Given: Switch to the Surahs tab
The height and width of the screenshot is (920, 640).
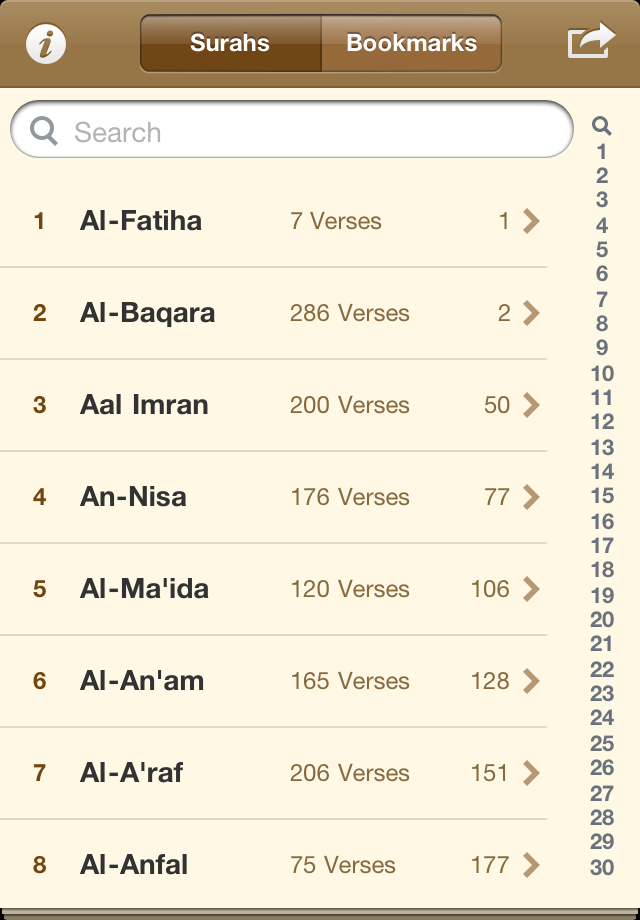Looking at the screenshot, I should (230, 44).
